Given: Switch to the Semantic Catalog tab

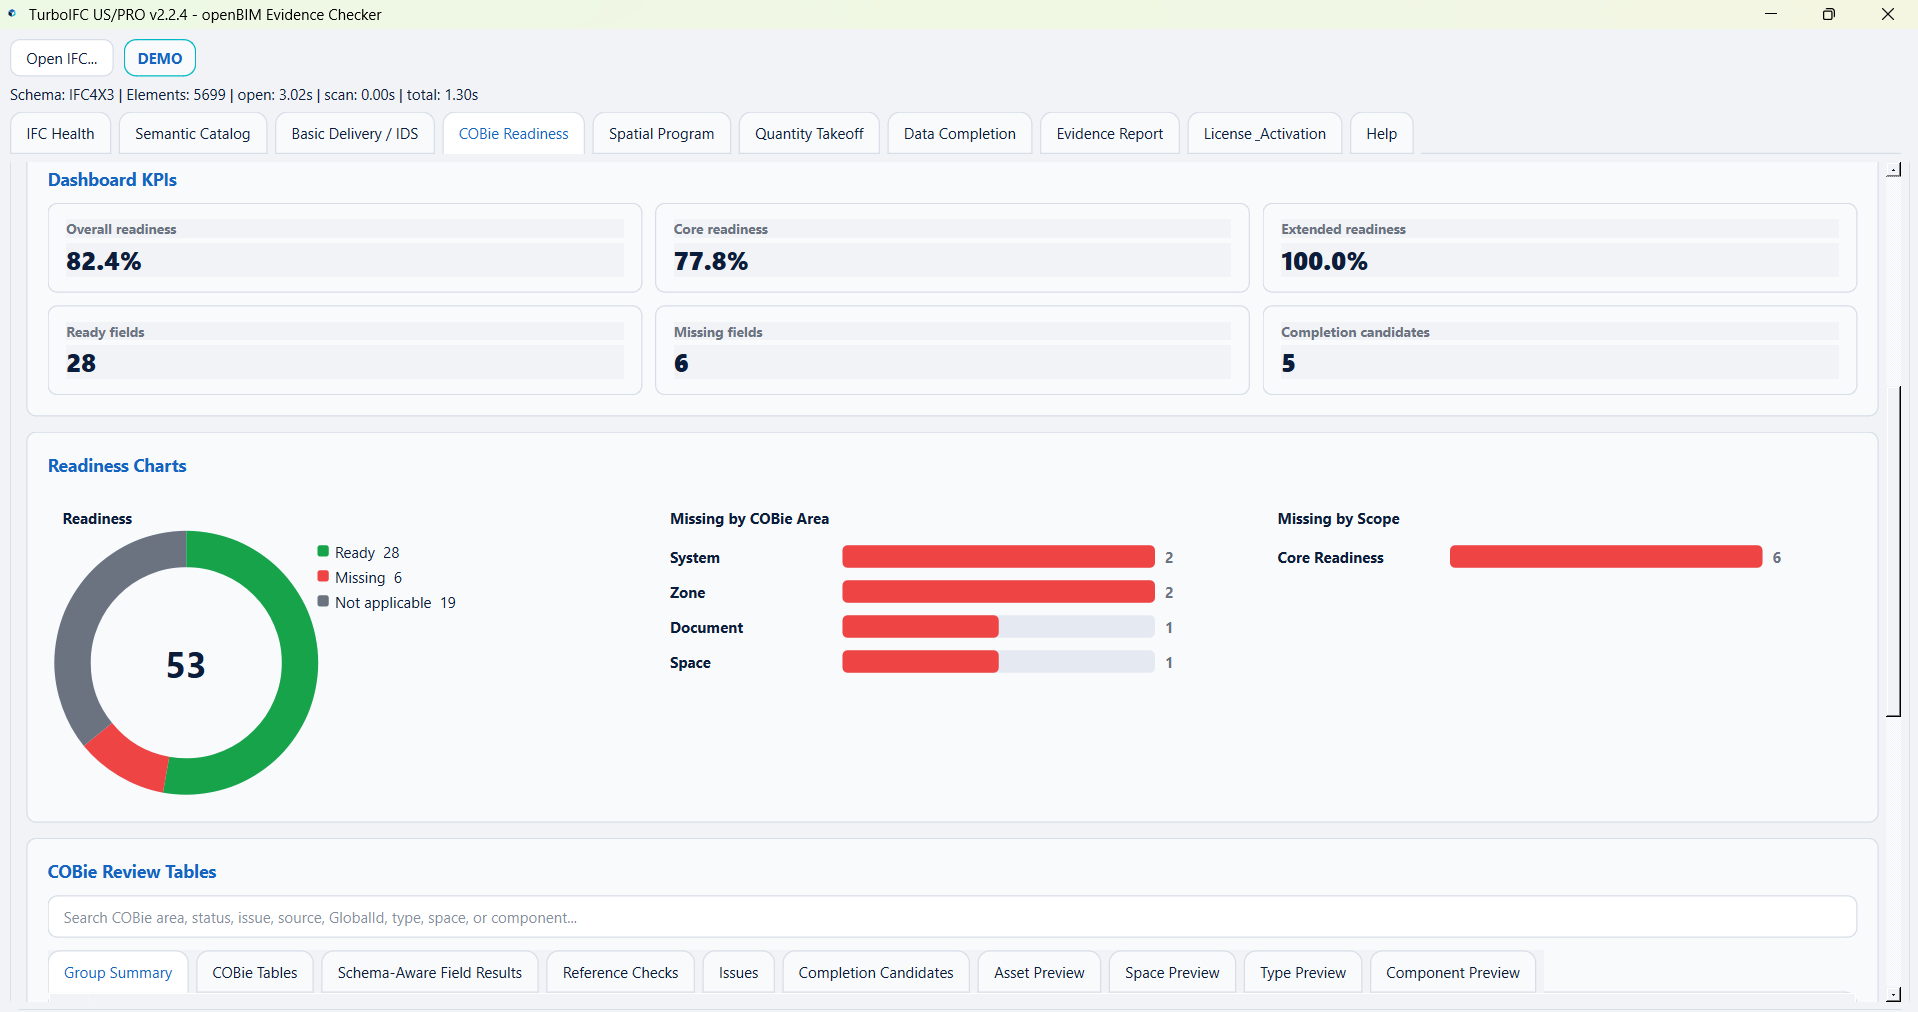Looking at the screenshot, I should [193, 134].
